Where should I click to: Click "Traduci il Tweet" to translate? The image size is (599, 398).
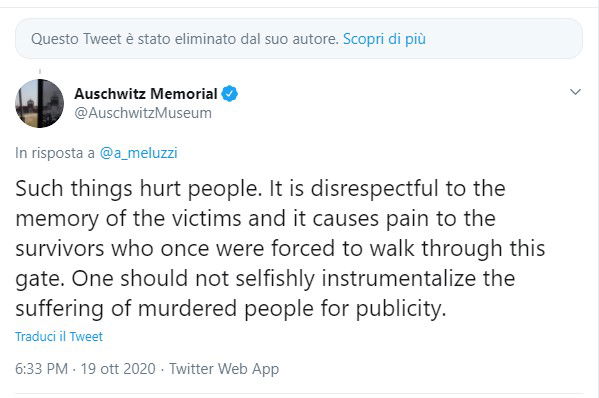[x=59, y=337]
